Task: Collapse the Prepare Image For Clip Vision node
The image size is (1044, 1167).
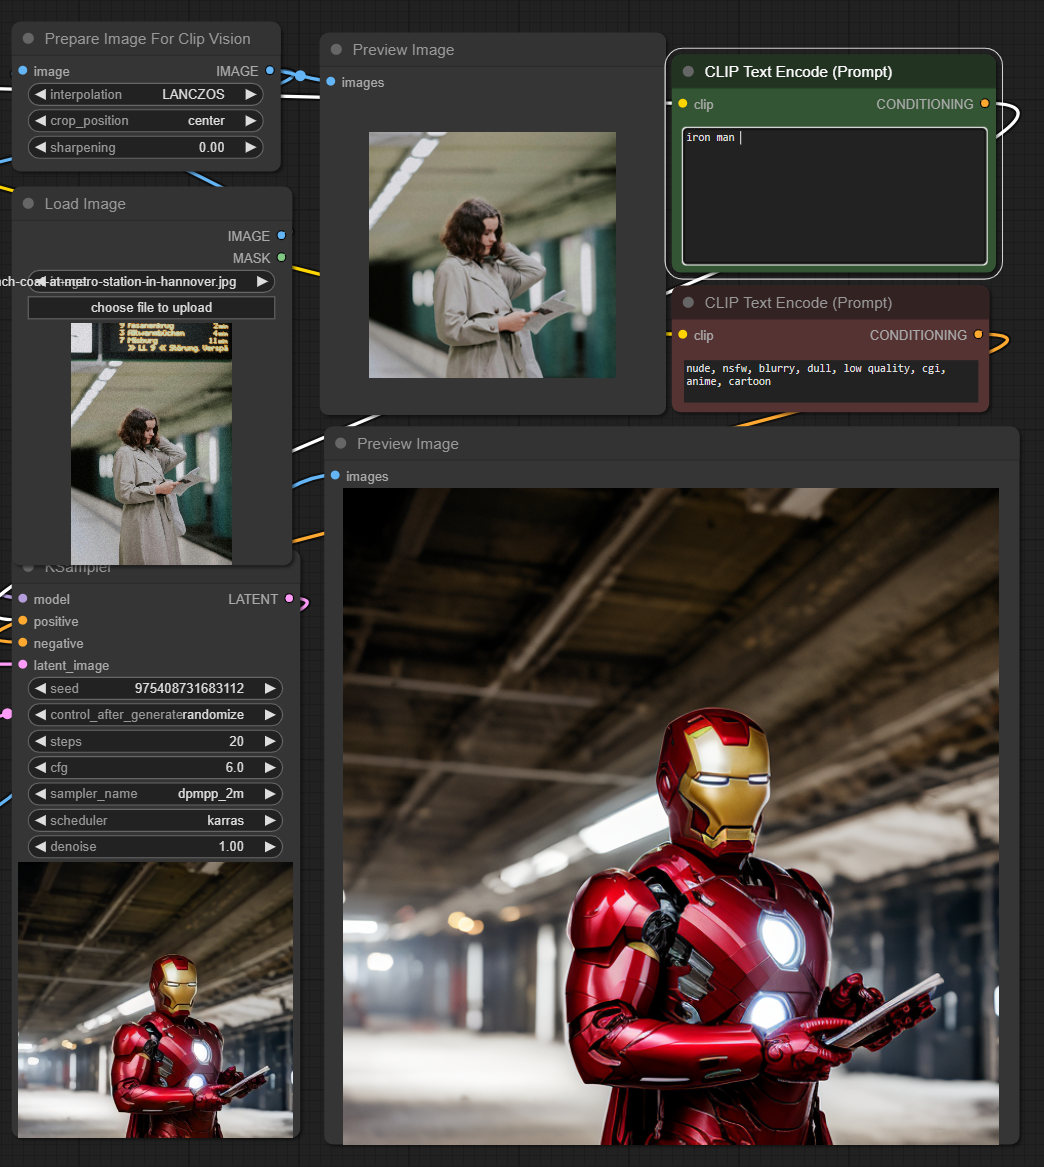Action: point(28,39)
